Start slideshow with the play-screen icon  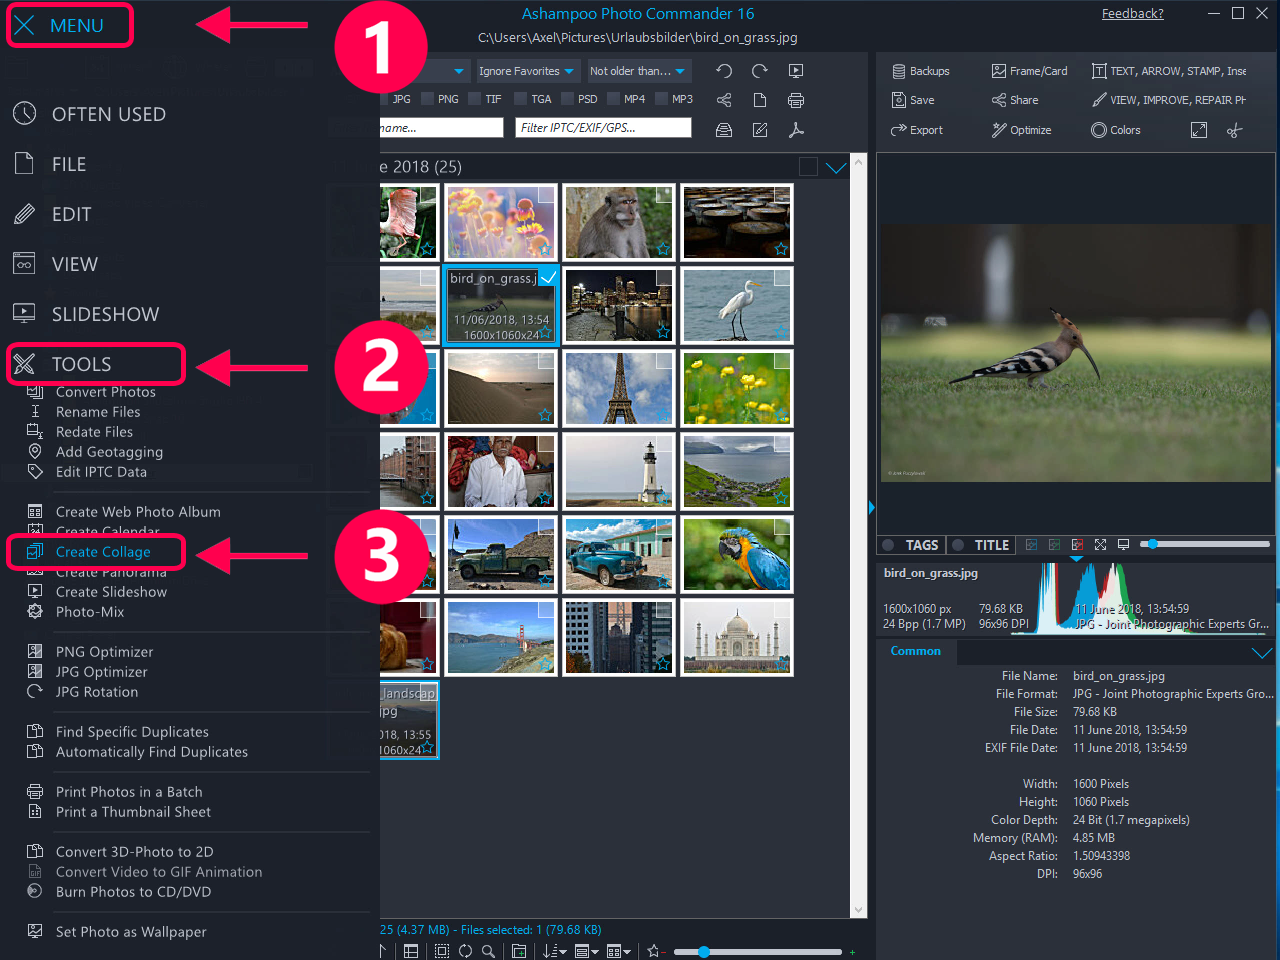796,71
